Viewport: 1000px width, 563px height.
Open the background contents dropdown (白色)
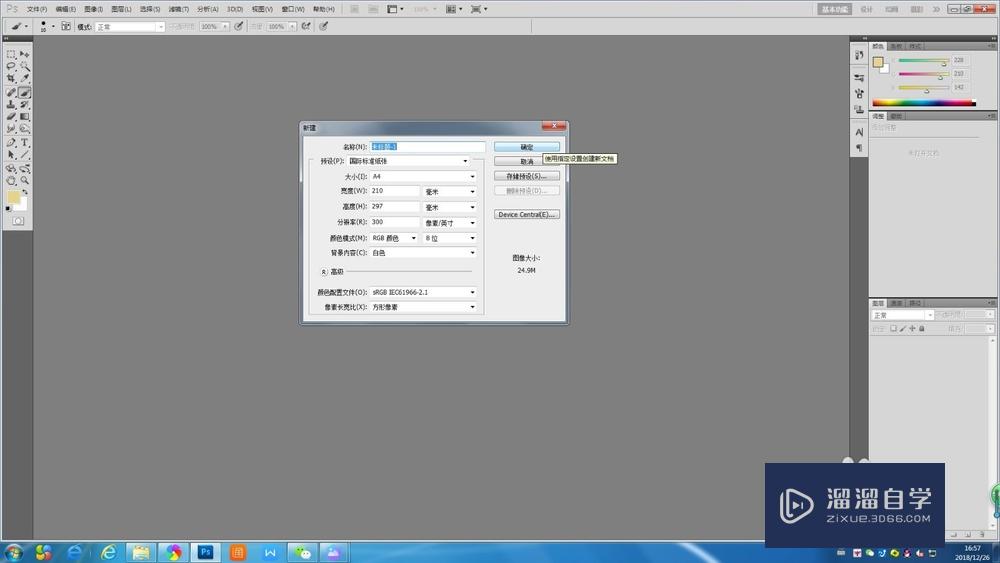423,253
